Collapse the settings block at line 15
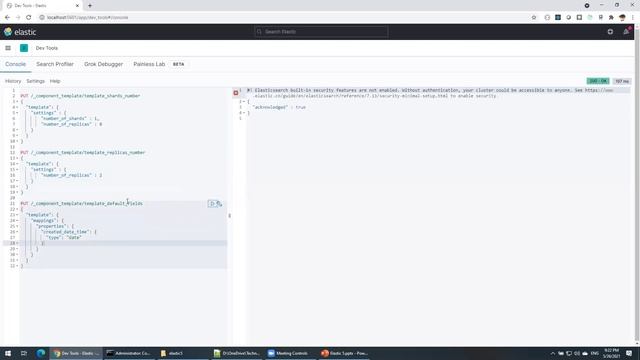This screenshot has width=640, height=360. pyautogui.click(x=17, y=169)
